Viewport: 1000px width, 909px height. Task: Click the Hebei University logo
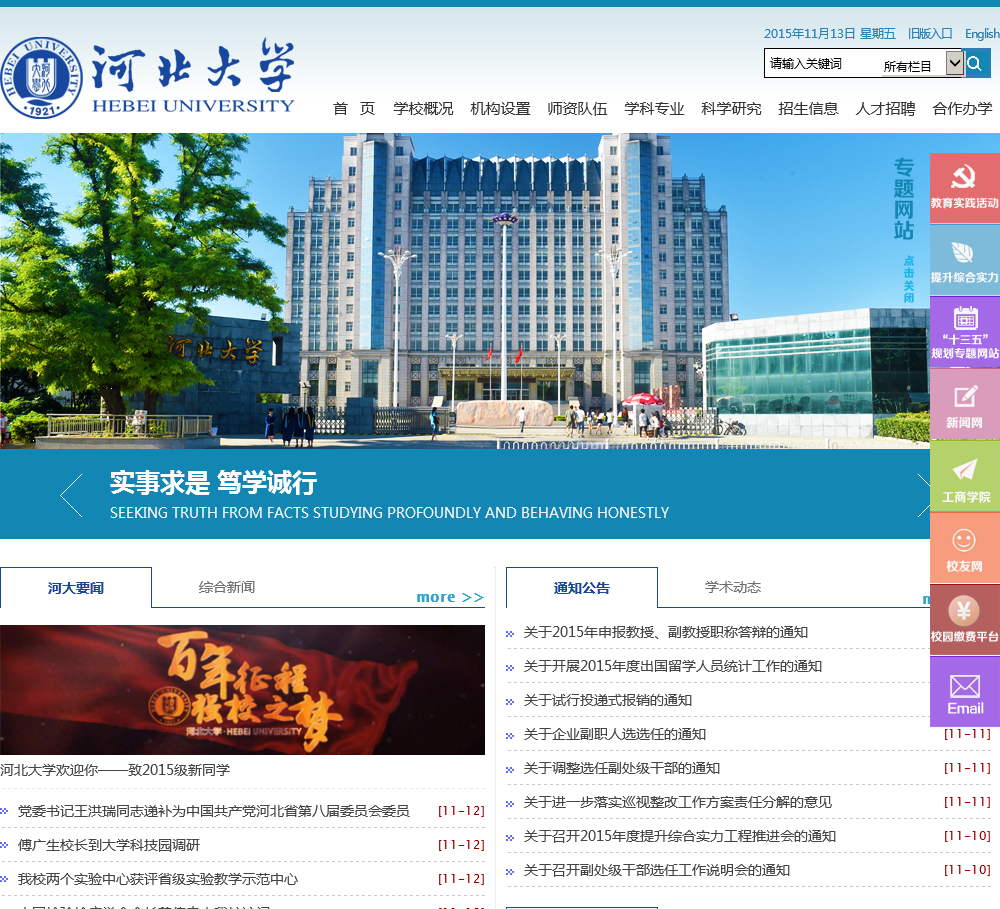[148, 77]
